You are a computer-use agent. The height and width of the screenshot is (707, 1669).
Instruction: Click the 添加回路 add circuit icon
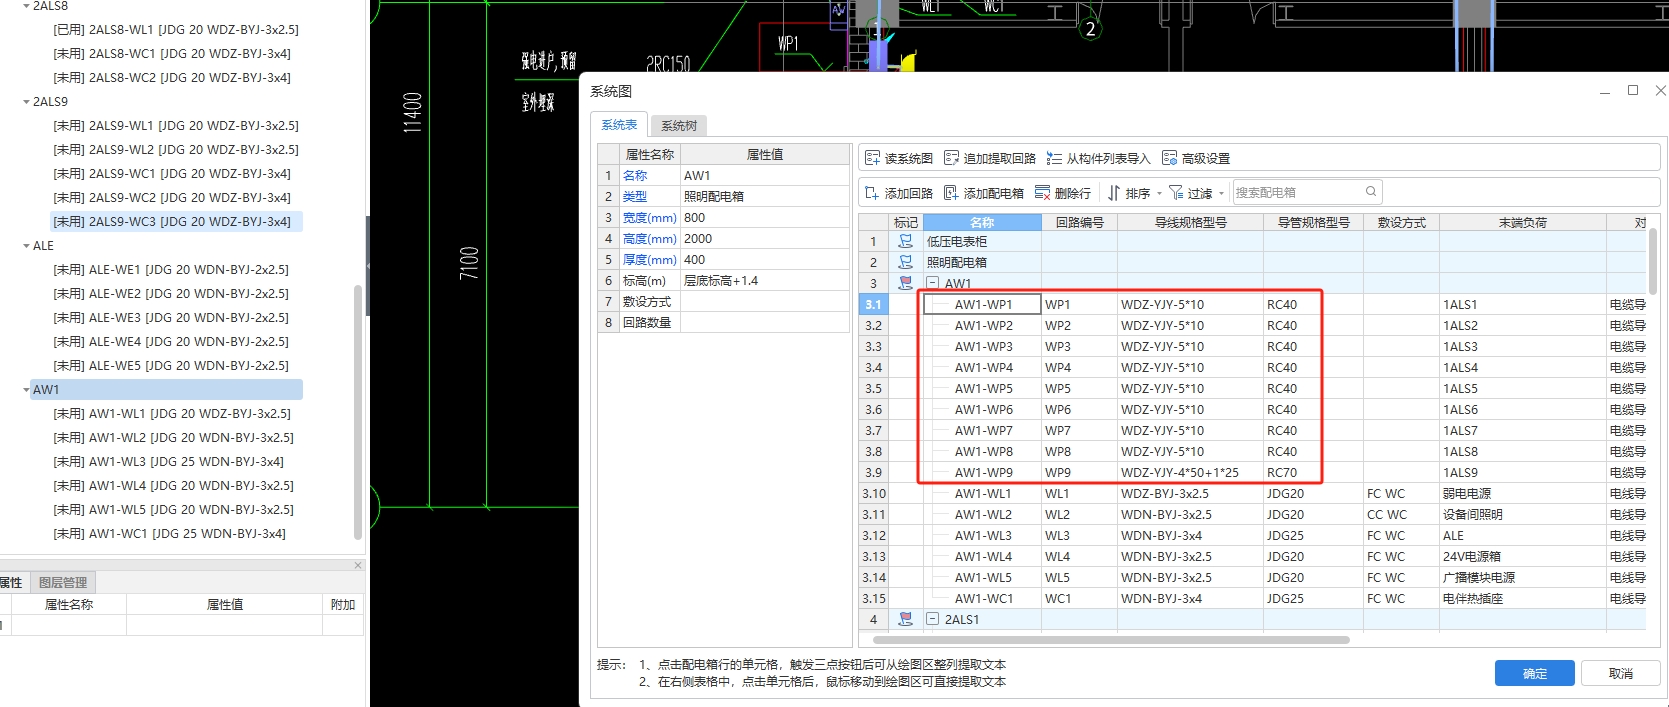click(x=872, y=193)
